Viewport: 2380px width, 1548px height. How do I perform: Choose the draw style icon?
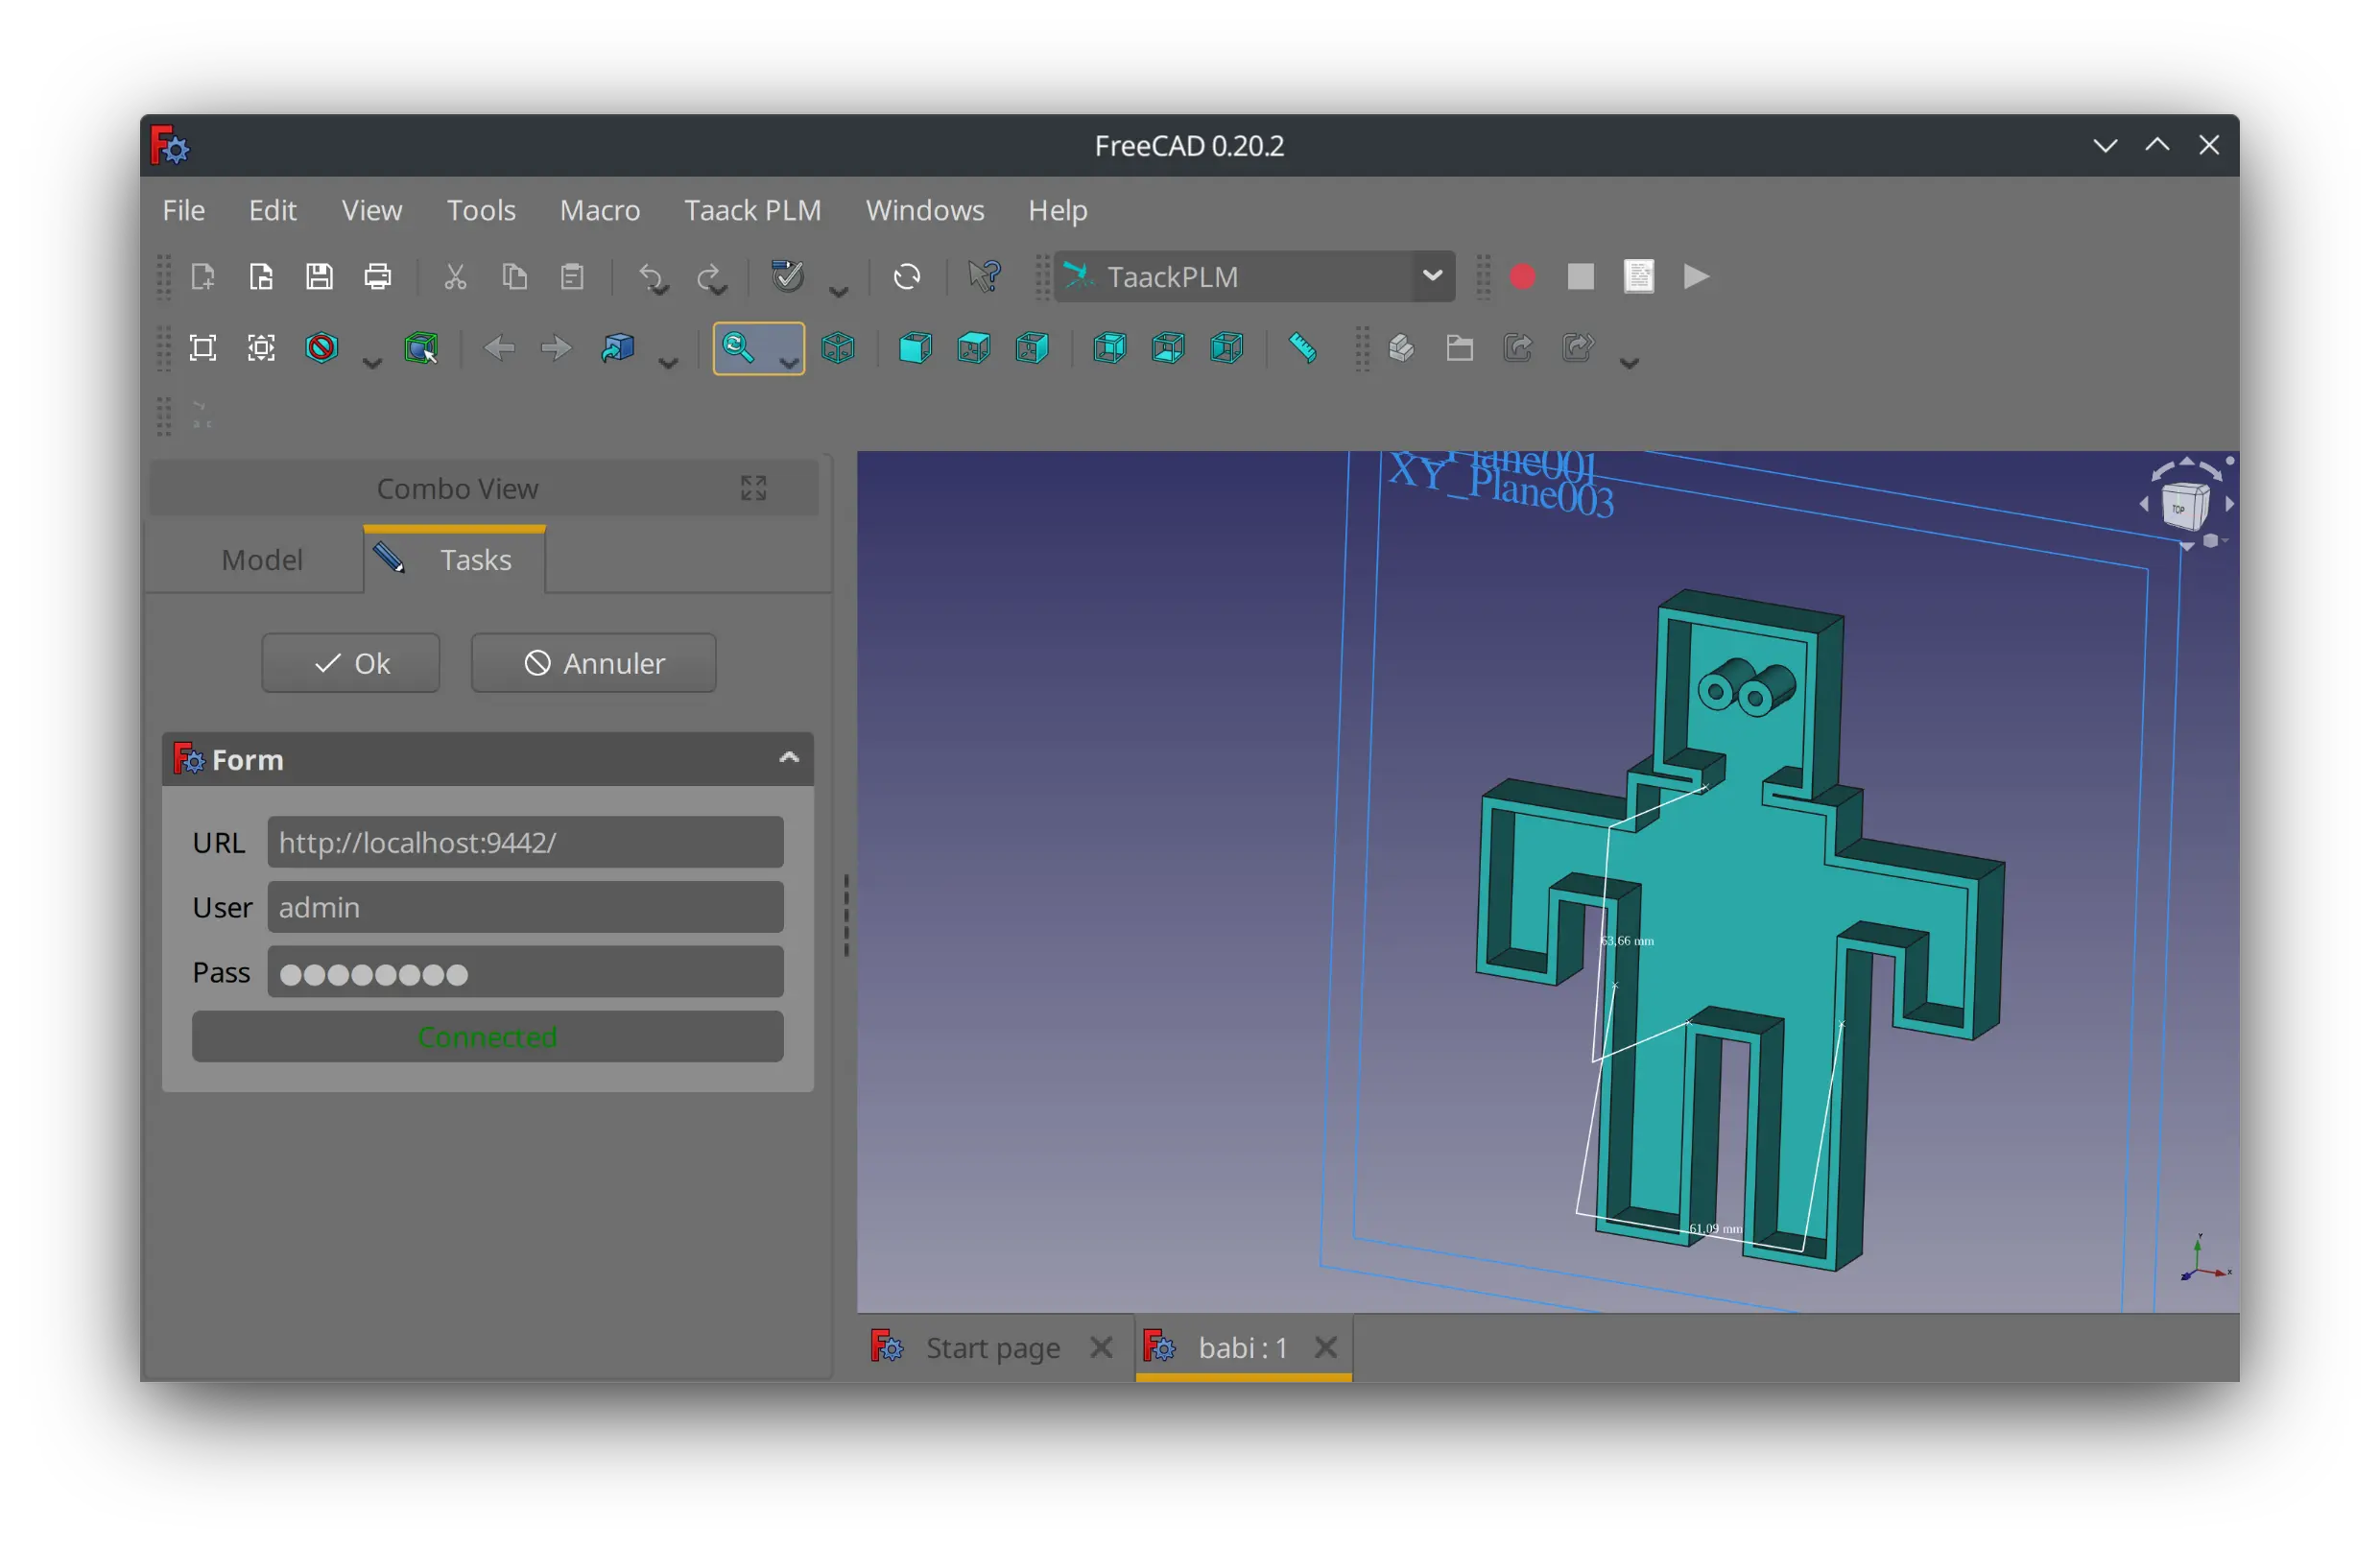click(x=321, y=348)
